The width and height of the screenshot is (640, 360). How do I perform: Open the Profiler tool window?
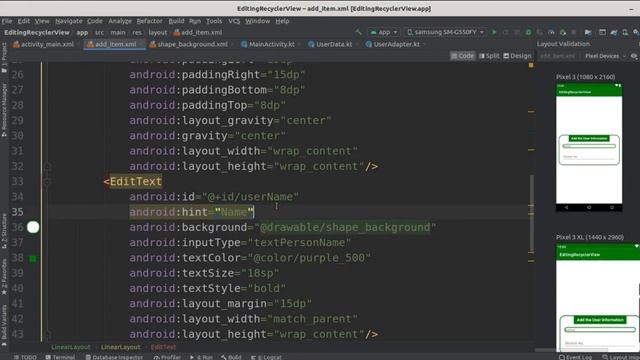pyautogui.click(x=167, y=357)
